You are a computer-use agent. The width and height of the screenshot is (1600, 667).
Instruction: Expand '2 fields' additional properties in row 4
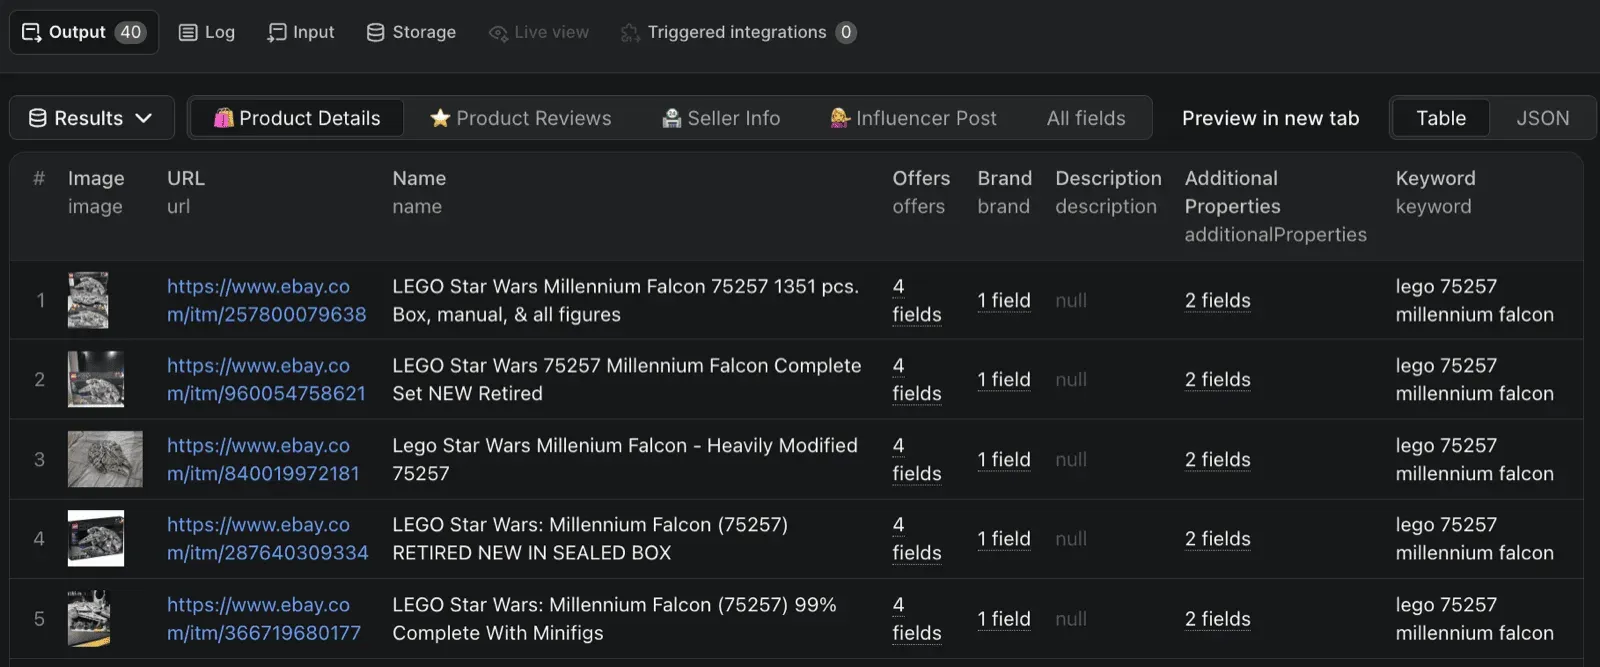pos(1218,538)
